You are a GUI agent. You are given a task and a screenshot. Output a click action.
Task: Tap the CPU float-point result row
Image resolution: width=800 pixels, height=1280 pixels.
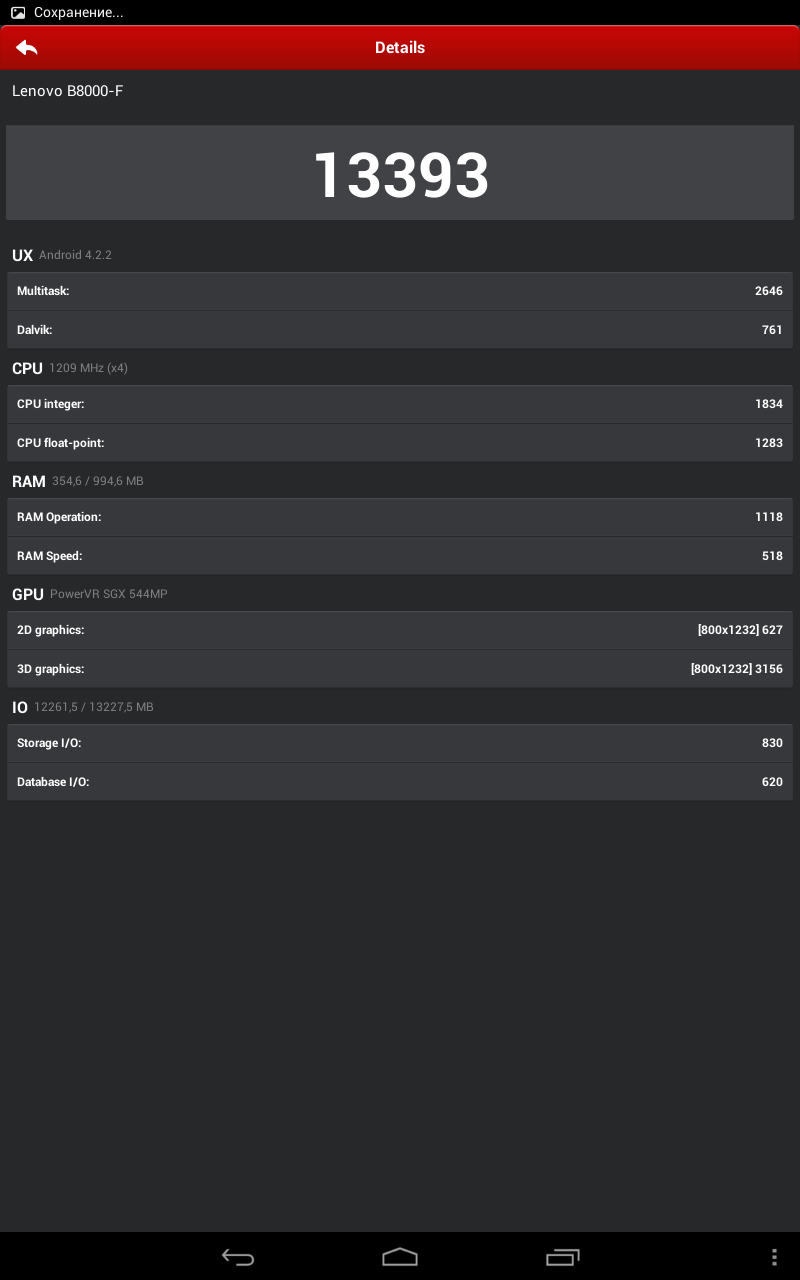[x=400, y=442]
